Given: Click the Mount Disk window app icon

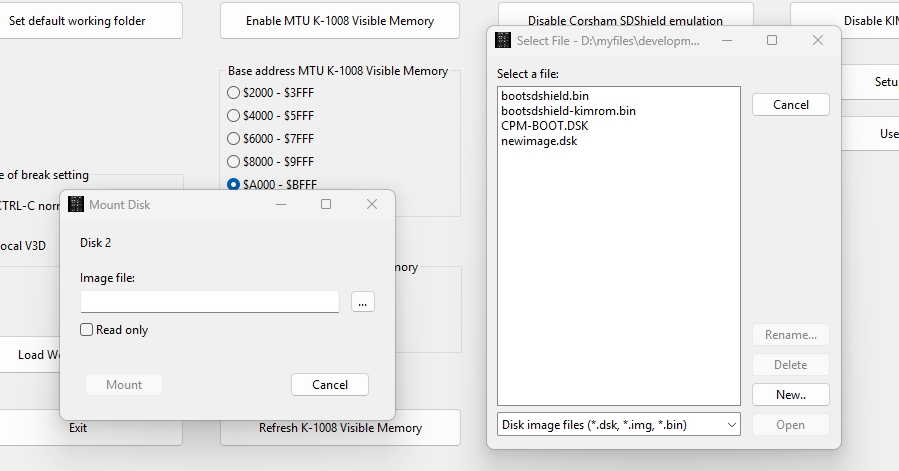Looking at the screenshot, I should click(76, 205).
